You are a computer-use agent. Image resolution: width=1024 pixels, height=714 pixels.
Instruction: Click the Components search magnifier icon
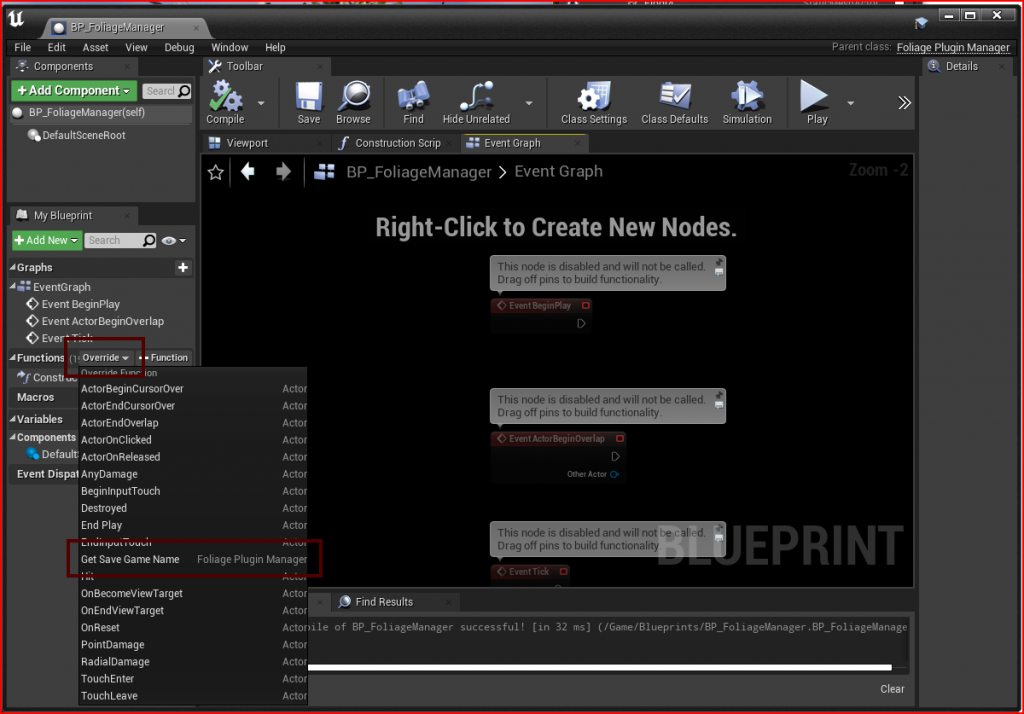(184, 91)
